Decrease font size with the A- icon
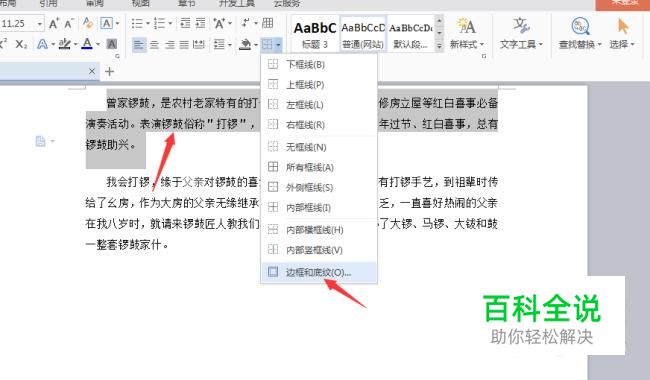650x380 pixels. (x=69, y=24)
